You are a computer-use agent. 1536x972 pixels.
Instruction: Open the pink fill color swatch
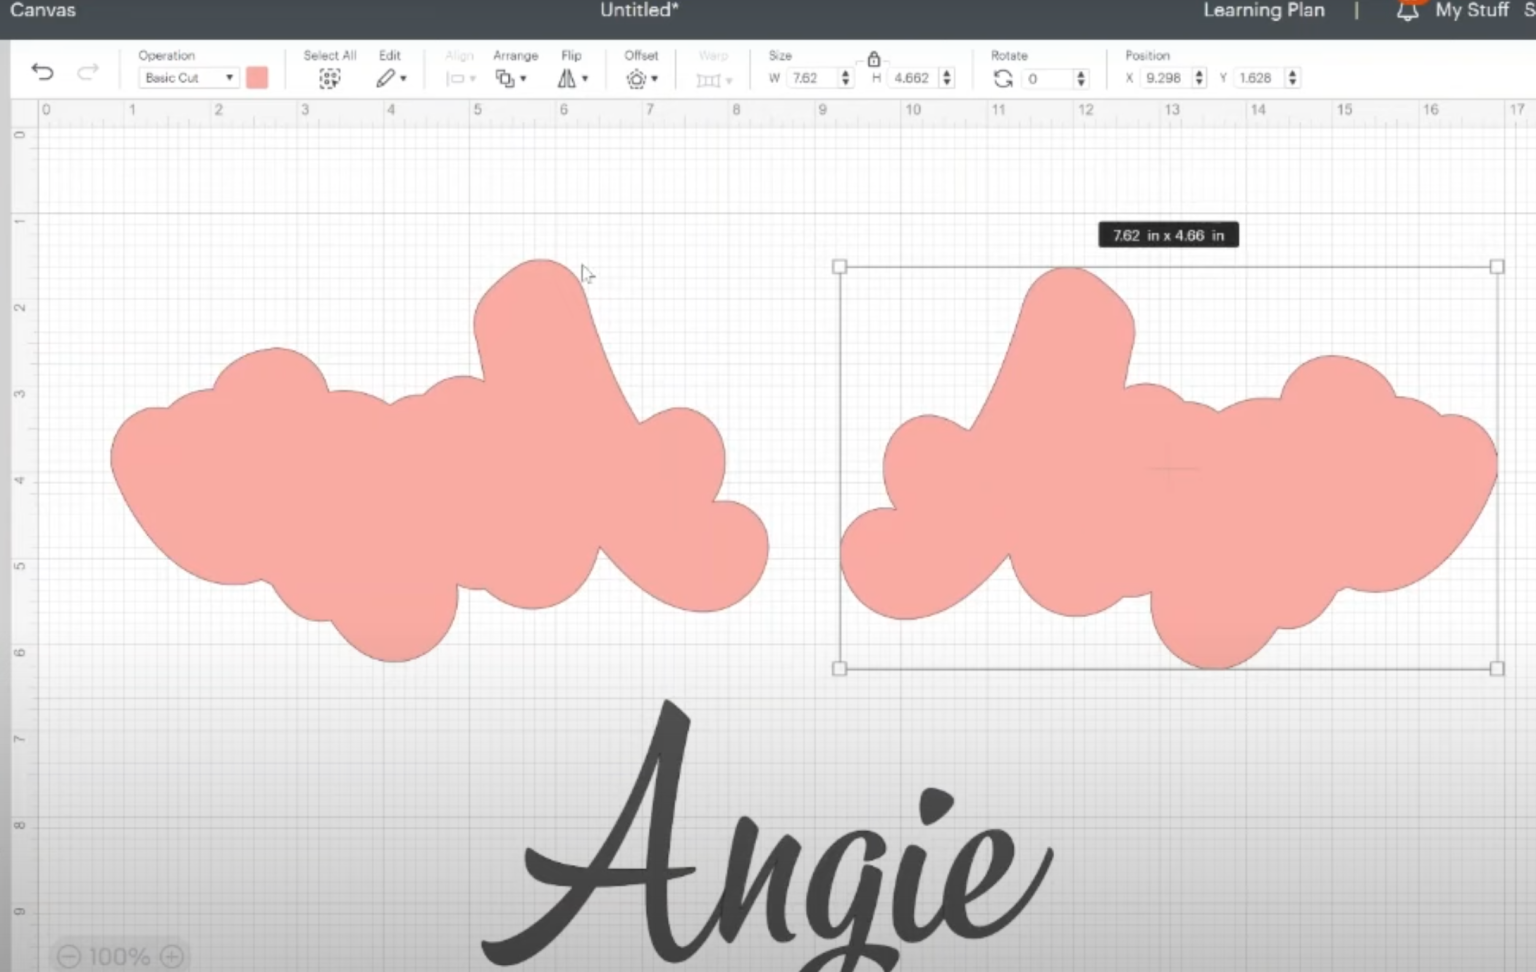click(257, 78)
